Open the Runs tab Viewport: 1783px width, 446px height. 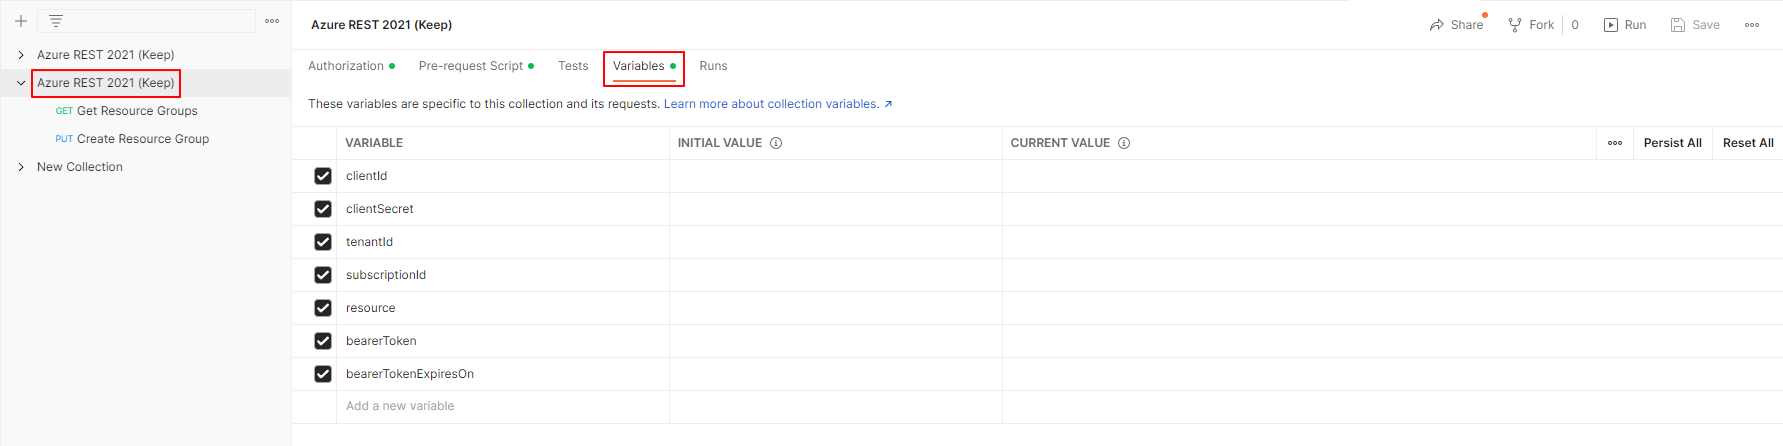pos(713,66)
